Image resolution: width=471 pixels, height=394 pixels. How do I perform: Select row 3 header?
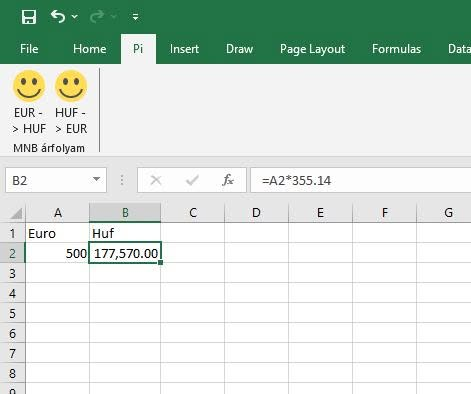(x=12, y=273)
